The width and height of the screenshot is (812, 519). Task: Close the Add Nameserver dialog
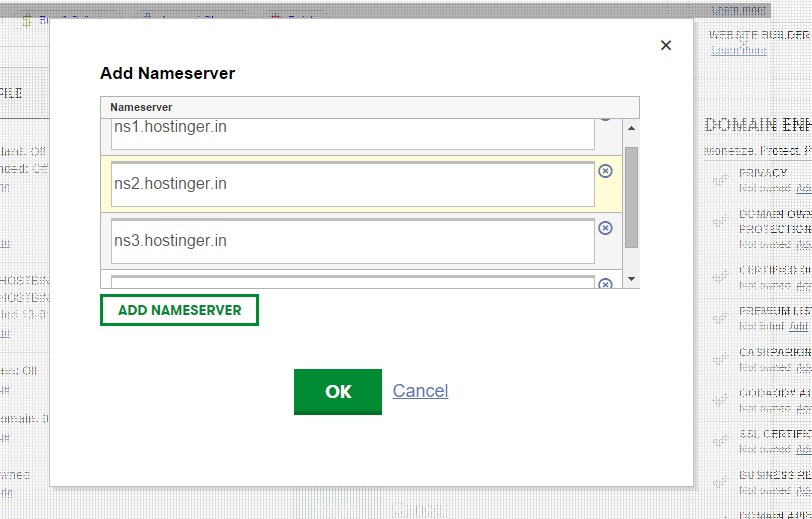[665, 46]
